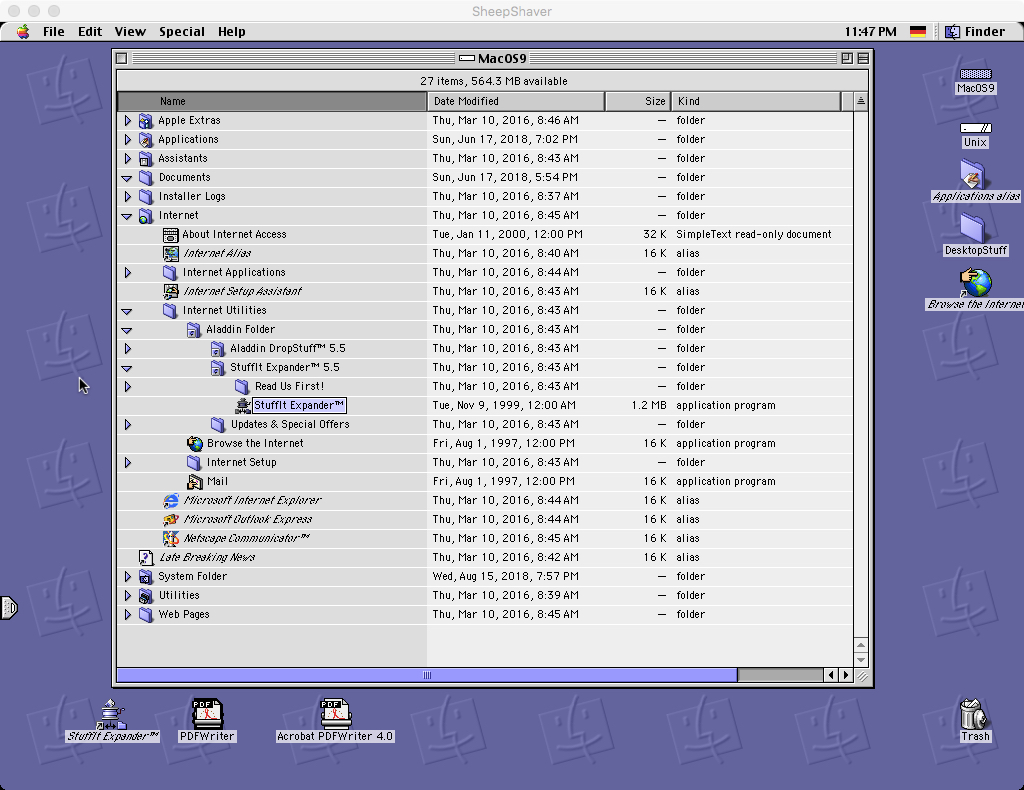The height and width of the screenshot is (790, 1024).
Task: Click the Utilities folder icon
Action: coord(146,595)
